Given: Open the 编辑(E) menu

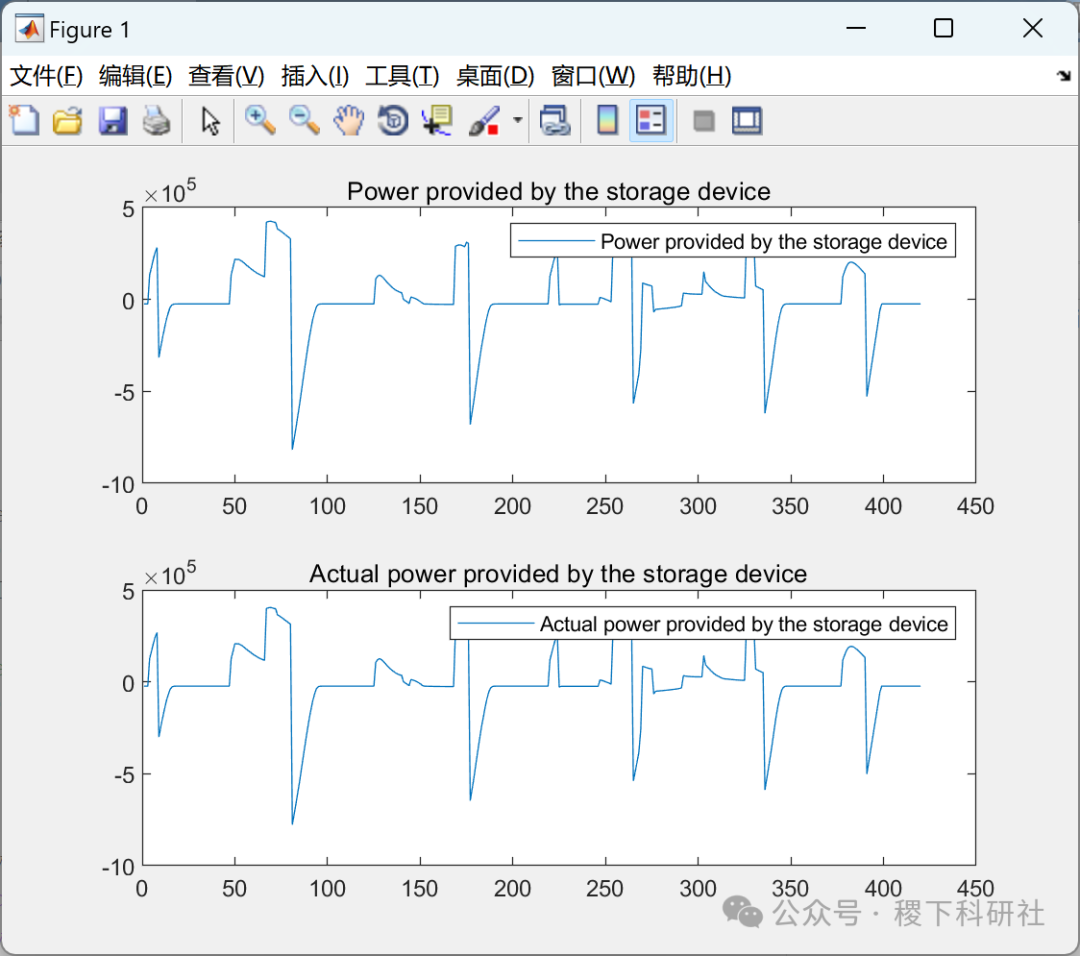Looking at the screenshot, I should 136,76.
